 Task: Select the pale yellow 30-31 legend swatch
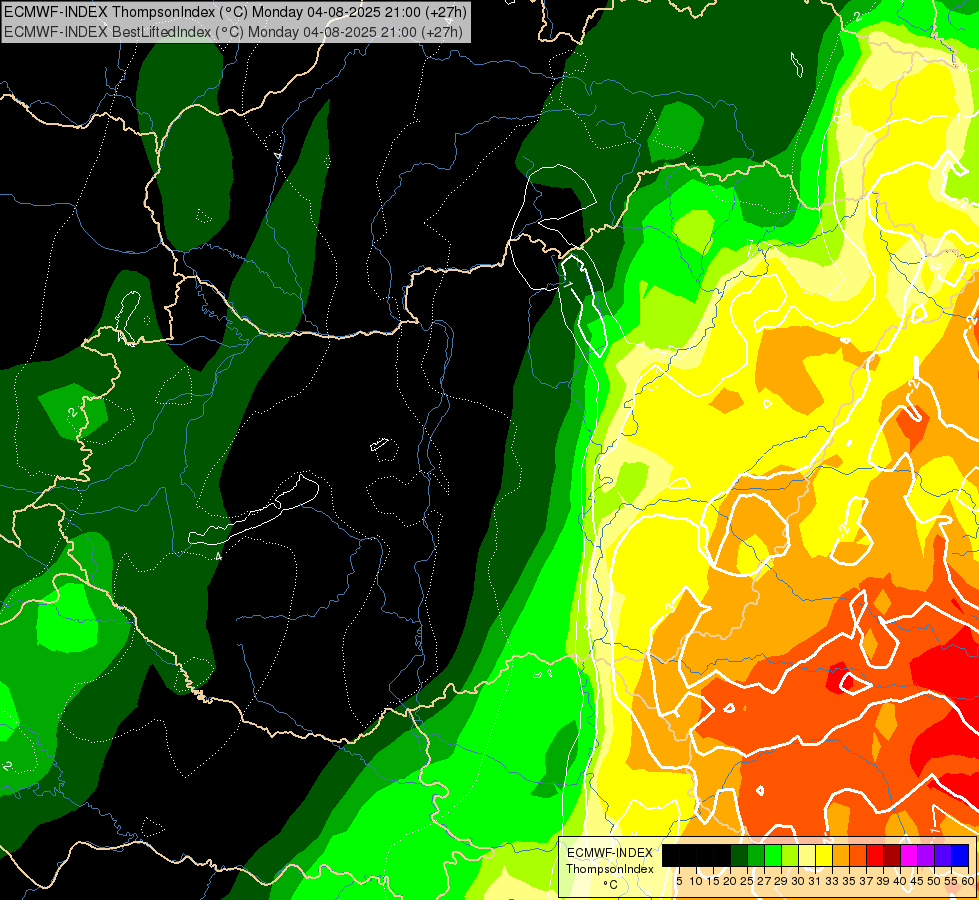click(x=807, y=855)
